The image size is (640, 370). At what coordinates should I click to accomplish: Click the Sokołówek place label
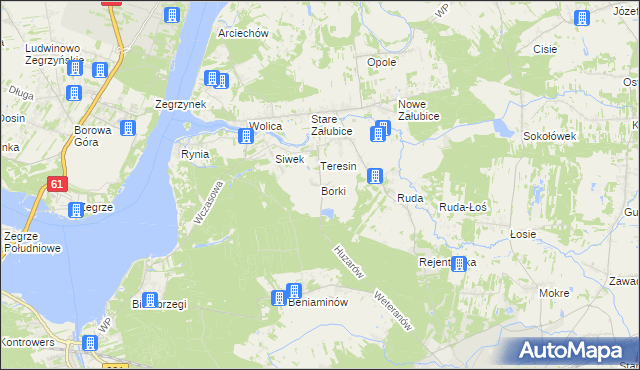click(x=550, y=136)
